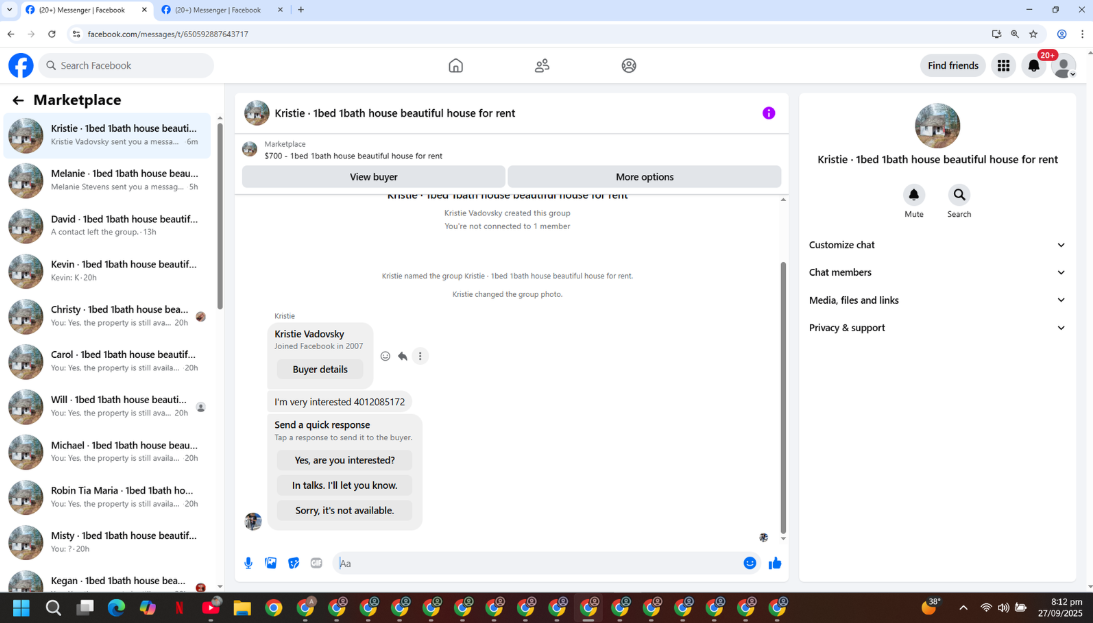Open Buyer details for Kristie Vadovsky
This screenshot has width=1093, height=623.
tap(320, 369)
